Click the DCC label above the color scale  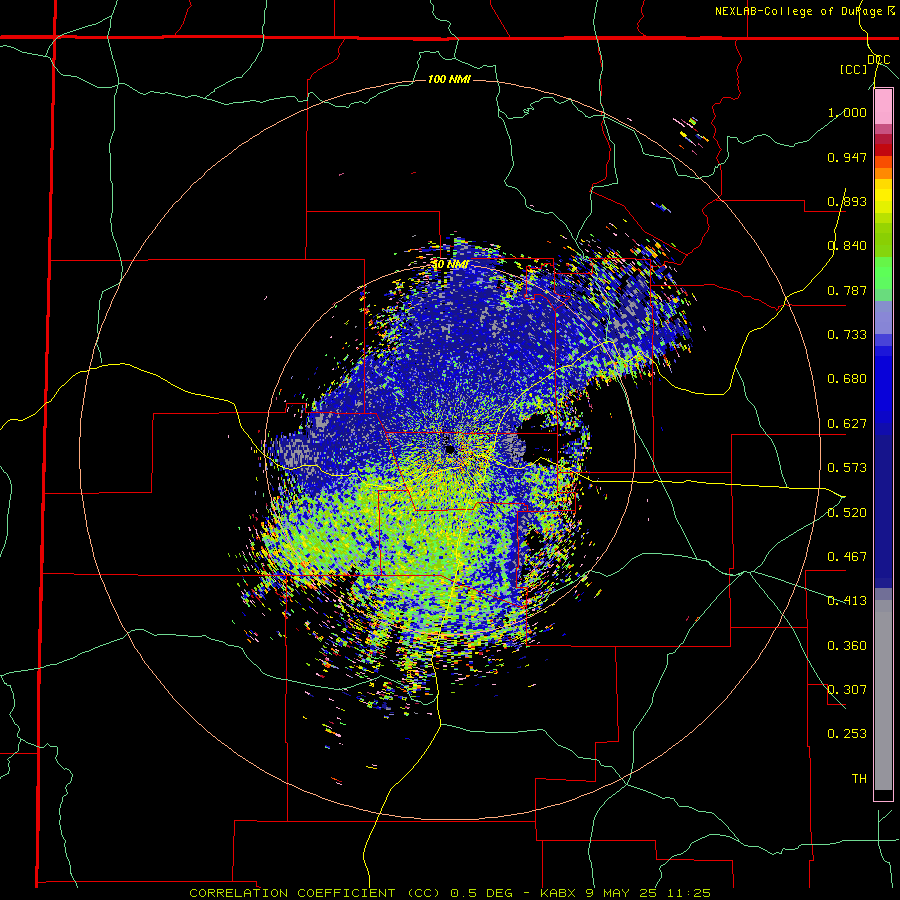tap(879, 60)
